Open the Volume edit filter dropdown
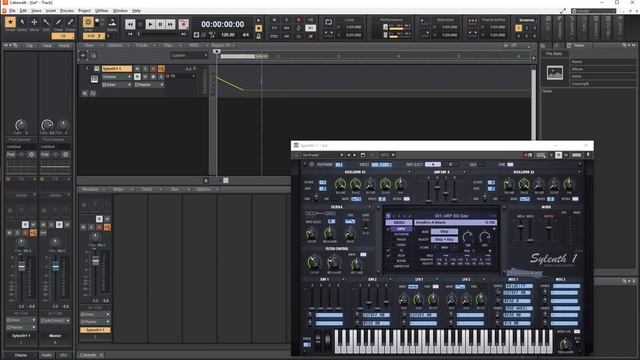This screenshot has width=640, height=360. click(x=117, y=77)
